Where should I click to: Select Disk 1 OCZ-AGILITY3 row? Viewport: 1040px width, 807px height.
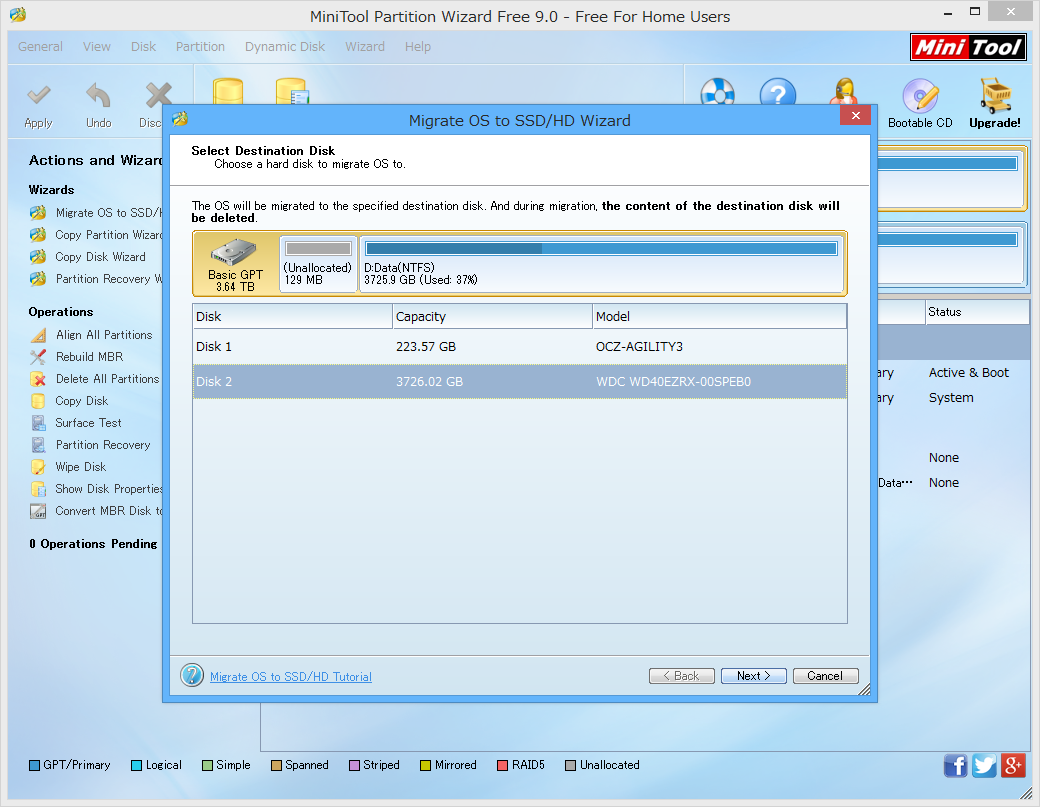pyautogui.click(x=520, y=347)
